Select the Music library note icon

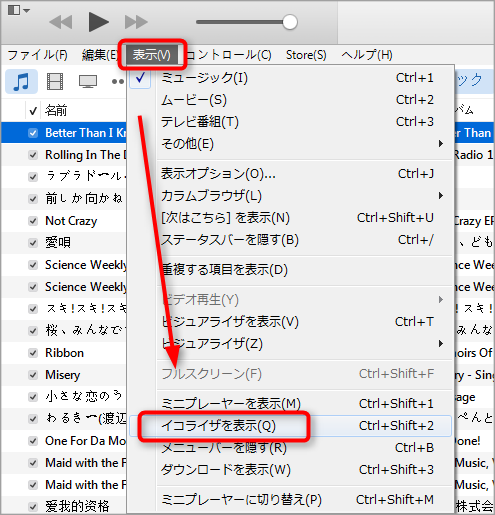[21, 81]
